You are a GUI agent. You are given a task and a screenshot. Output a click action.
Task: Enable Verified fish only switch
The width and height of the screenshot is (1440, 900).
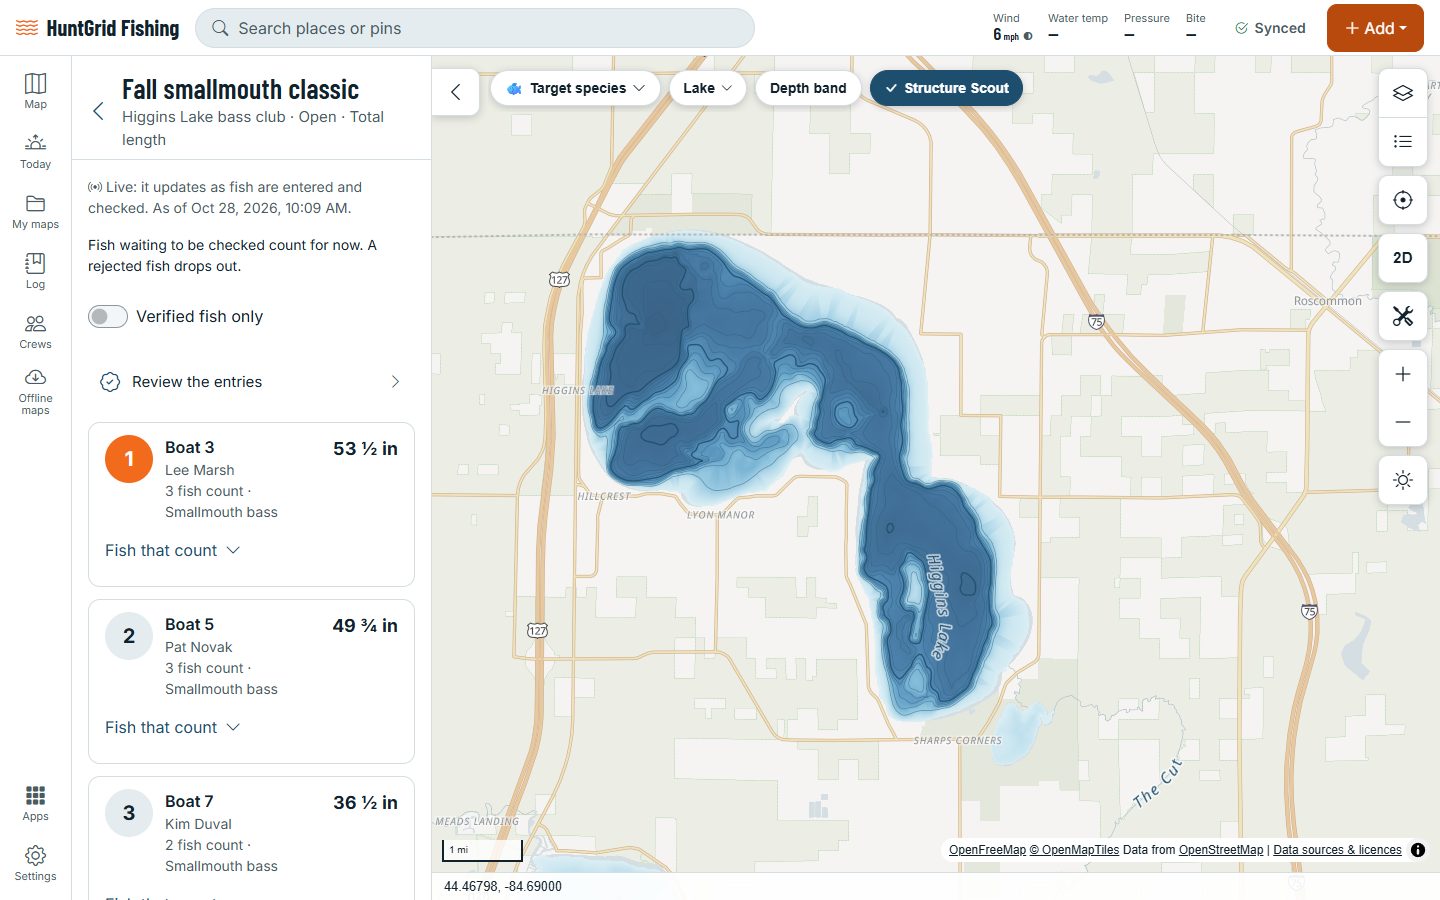click(108, 317)
